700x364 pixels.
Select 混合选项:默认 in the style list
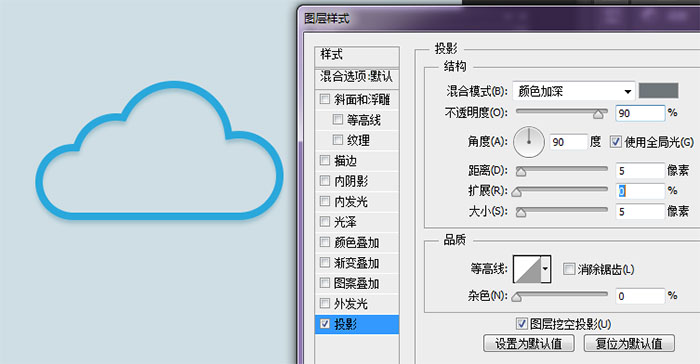pos(357,77)
